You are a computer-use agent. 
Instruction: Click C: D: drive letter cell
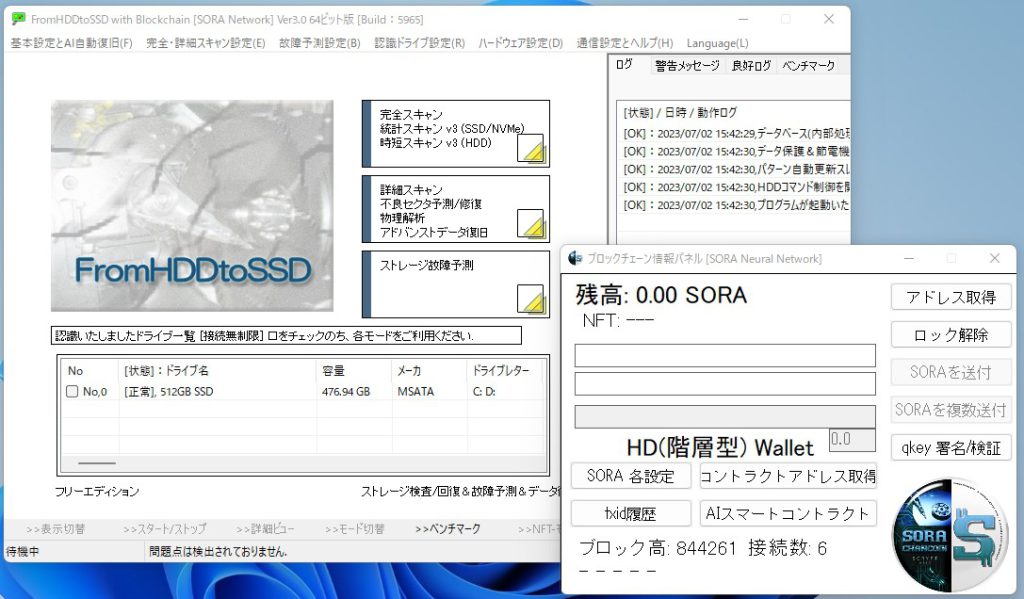tap(484, 391)
